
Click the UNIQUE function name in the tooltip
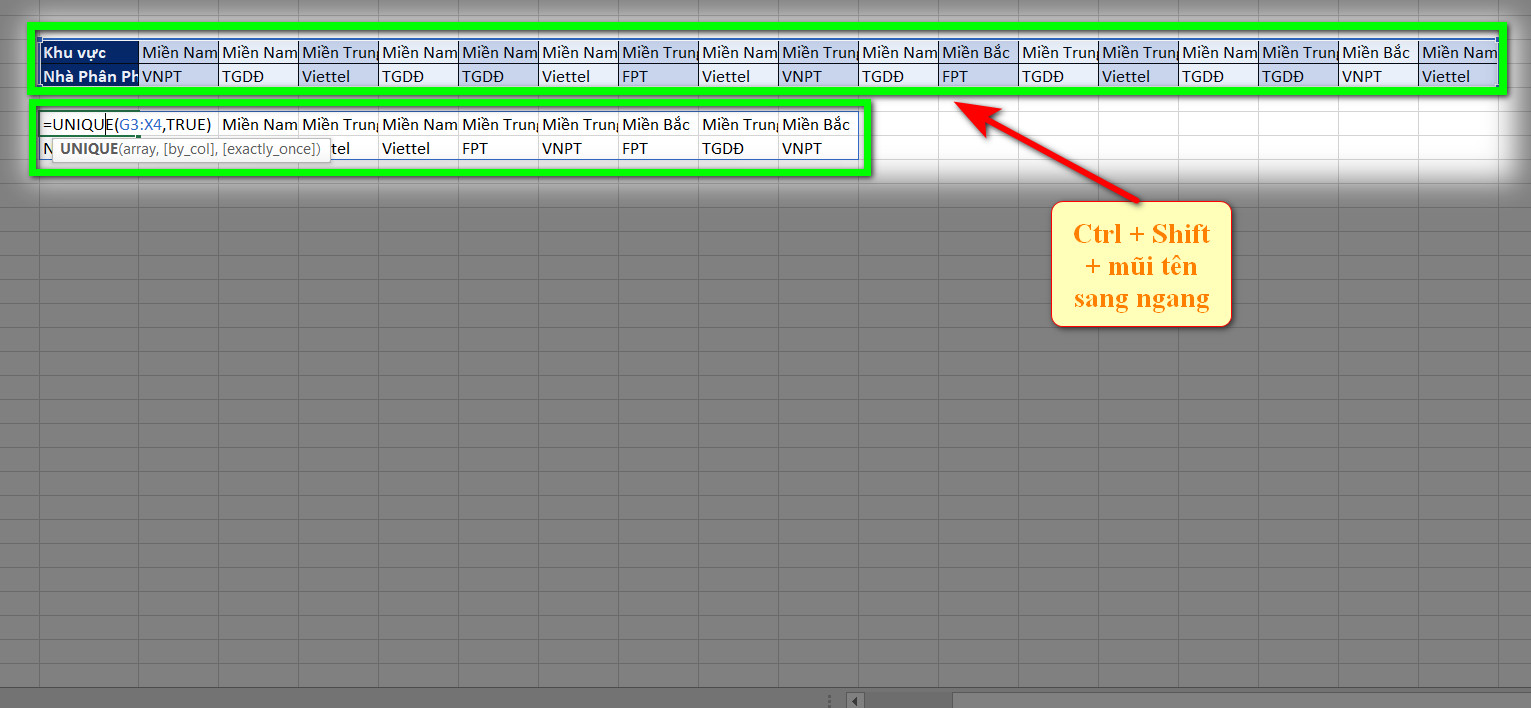pos(88,148)
